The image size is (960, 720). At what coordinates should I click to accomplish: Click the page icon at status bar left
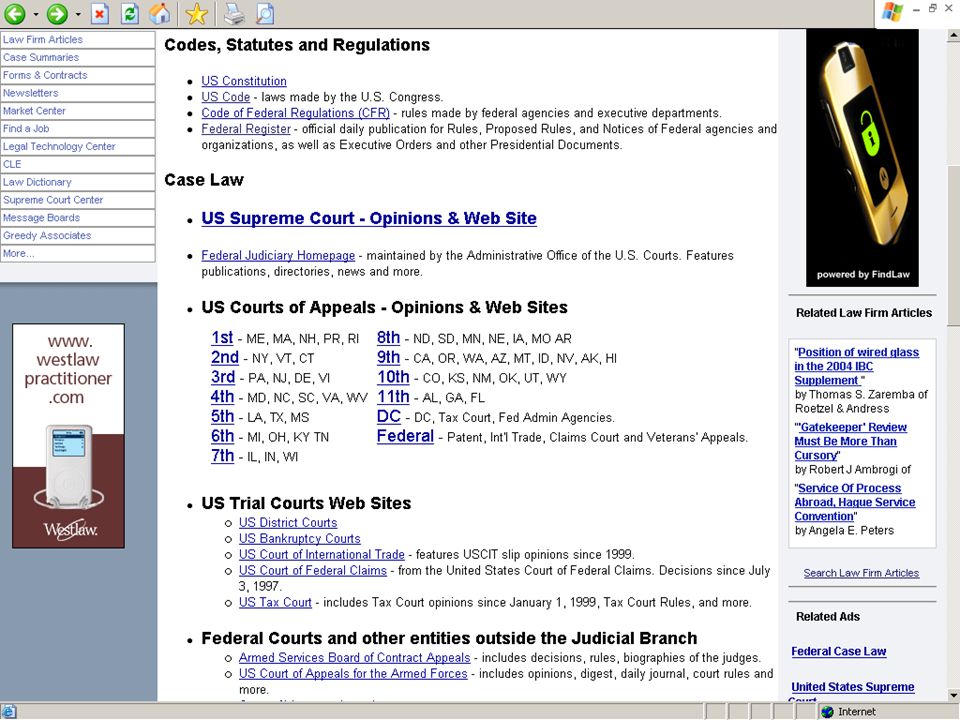click(9, 711)
